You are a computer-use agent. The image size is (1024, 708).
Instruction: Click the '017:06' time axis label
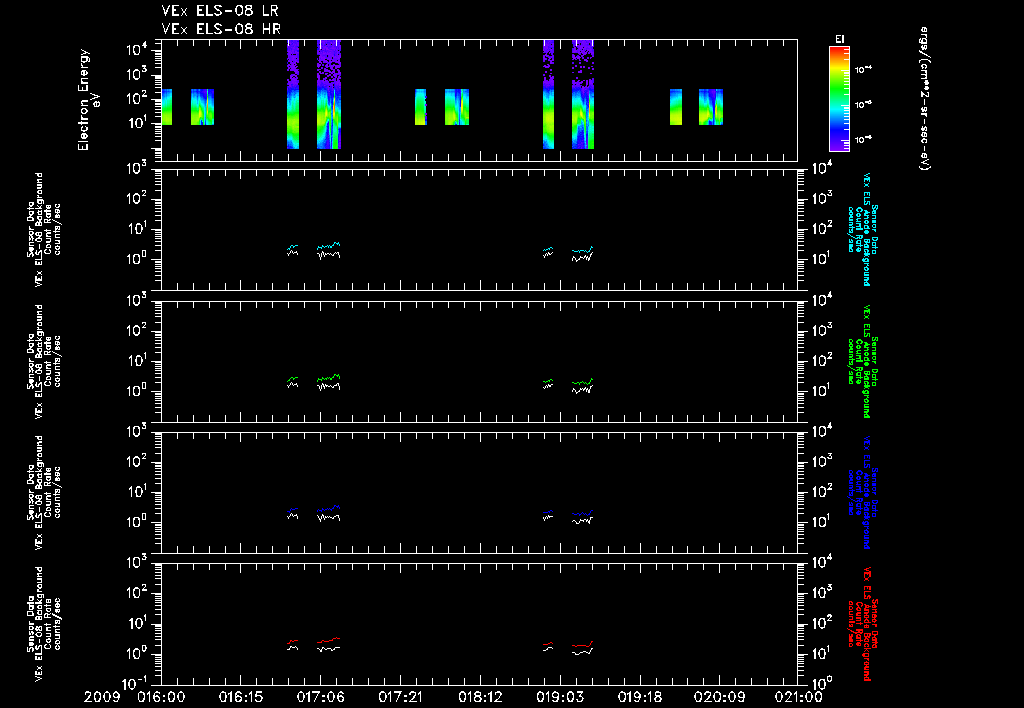coord(320,697)
